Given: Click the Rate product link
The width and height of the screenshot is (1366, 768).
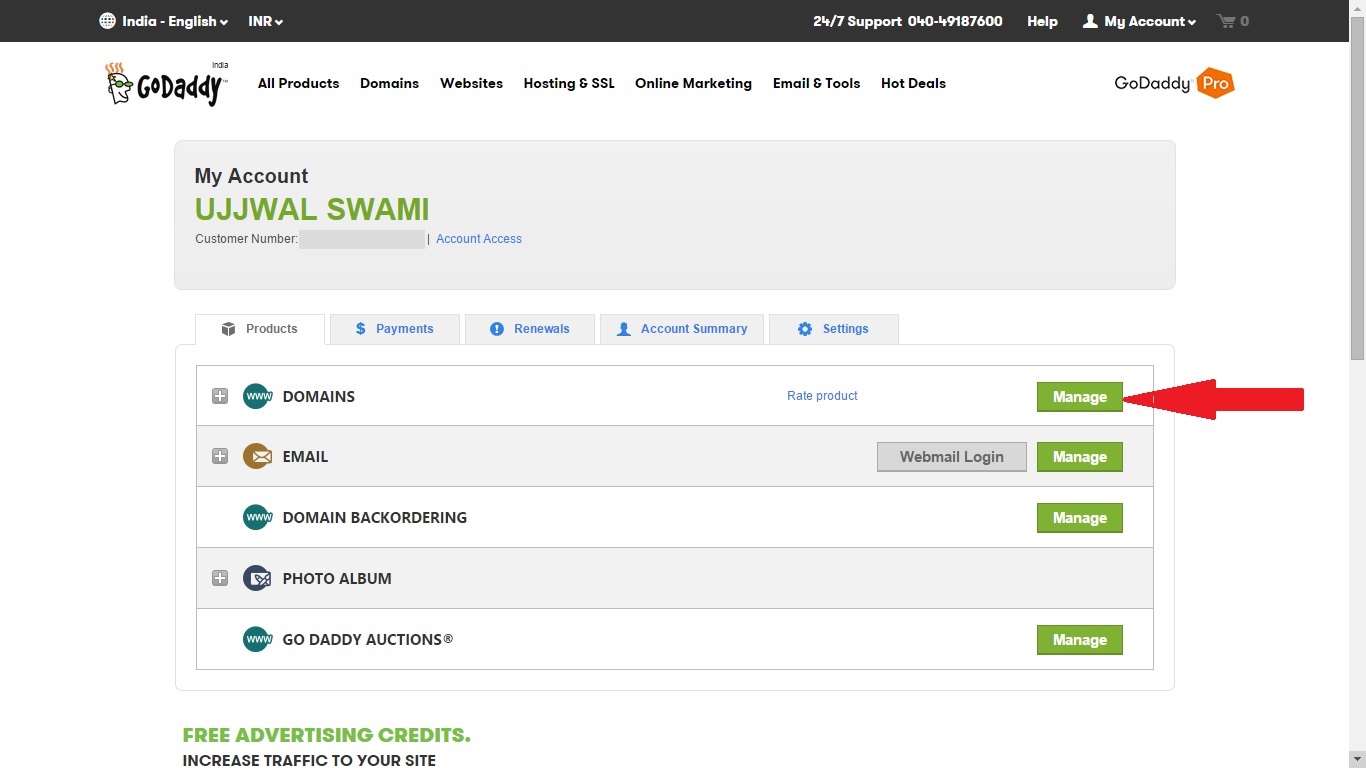Looking at the screenshot, I should pos(822,396).
